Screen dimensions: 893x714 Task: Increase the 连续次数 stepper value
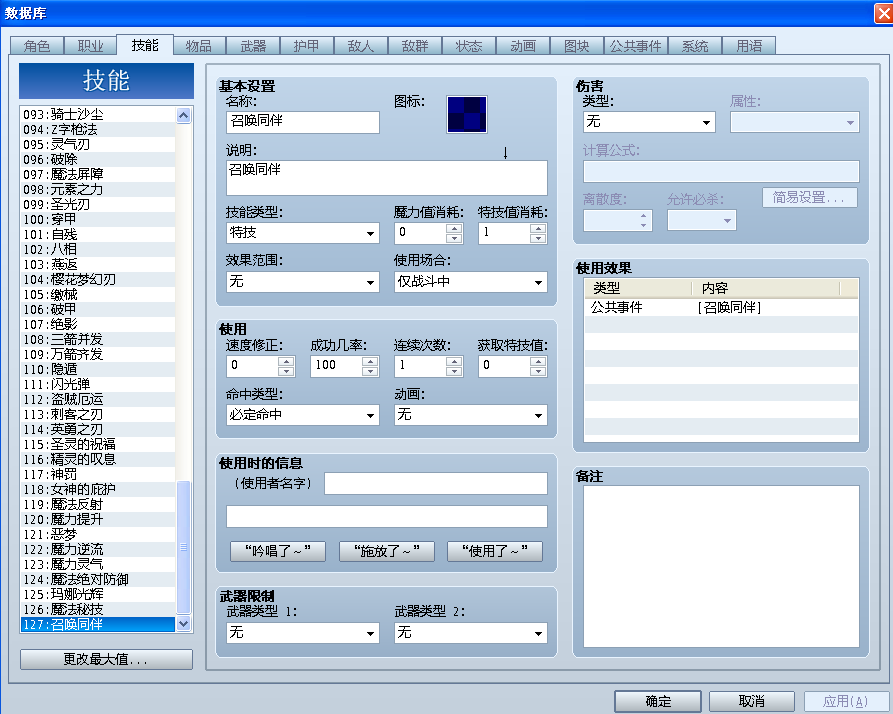click(454, 361)
